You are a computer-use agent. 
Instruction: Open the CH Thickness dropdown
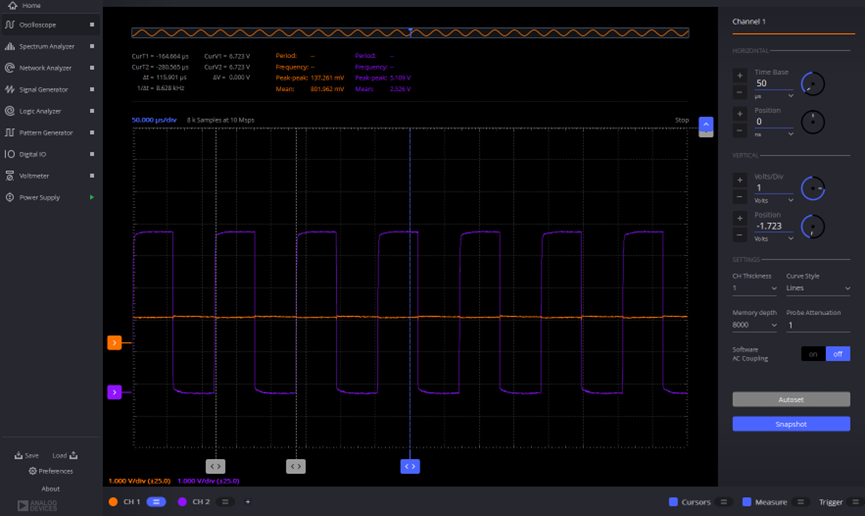755,288
